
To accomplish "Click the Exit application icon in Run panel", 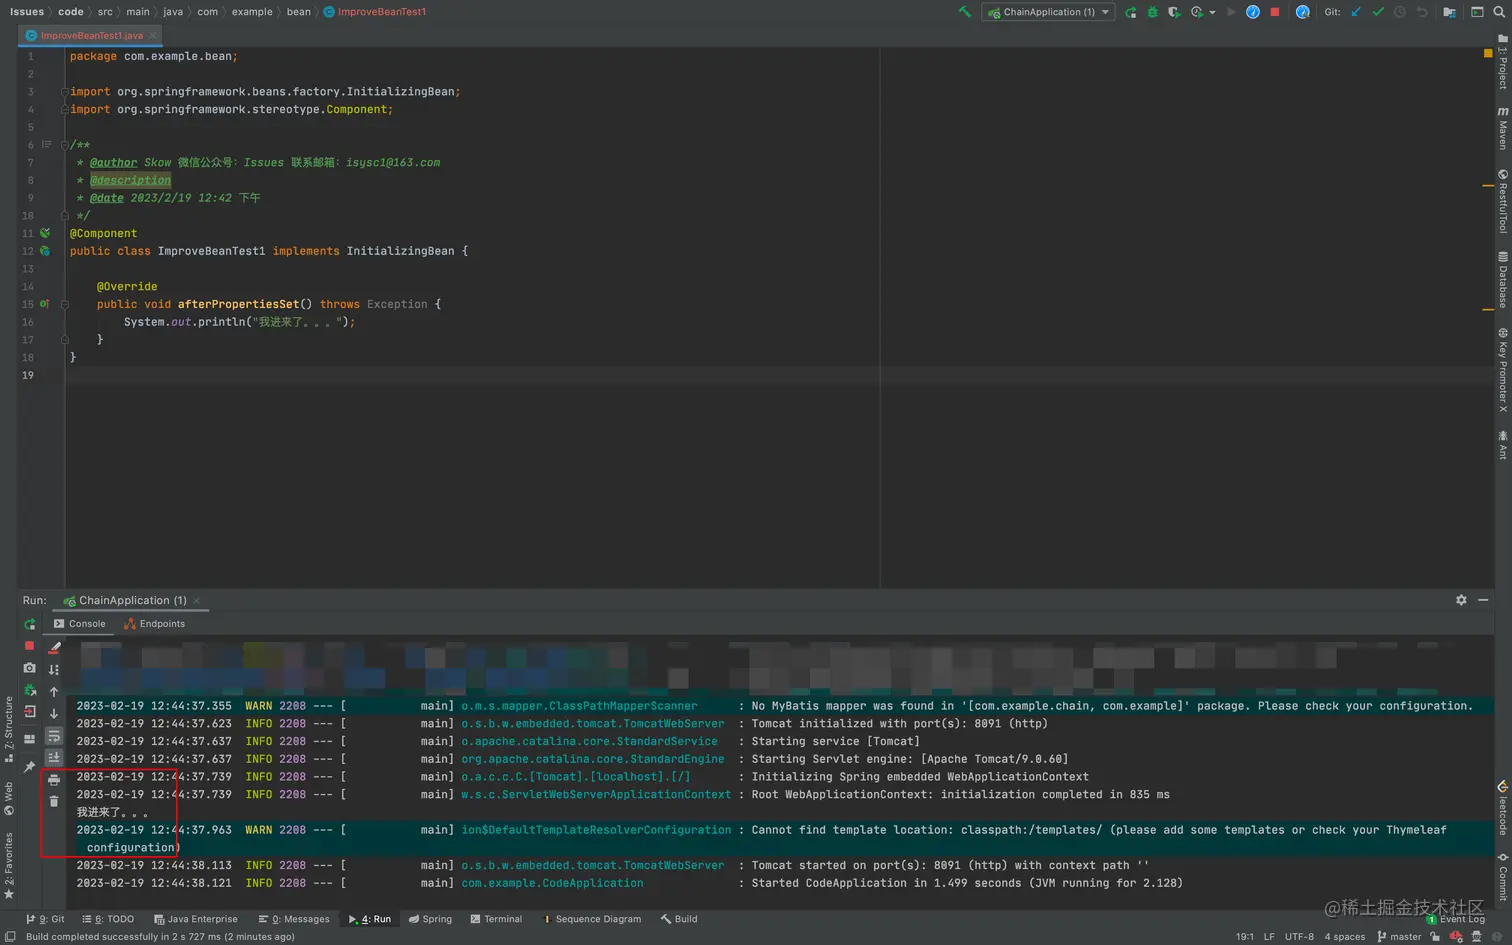I will [30, 712].
